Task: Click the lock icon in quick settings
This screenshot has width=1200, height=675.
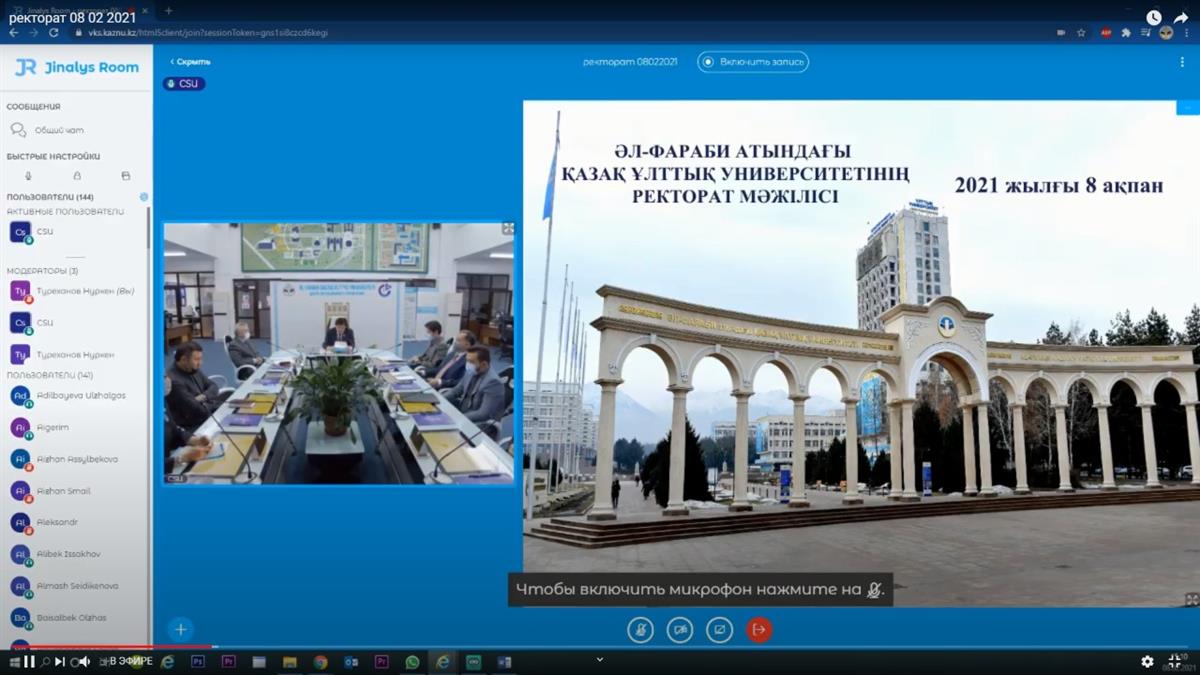Action: pos(77,176)
